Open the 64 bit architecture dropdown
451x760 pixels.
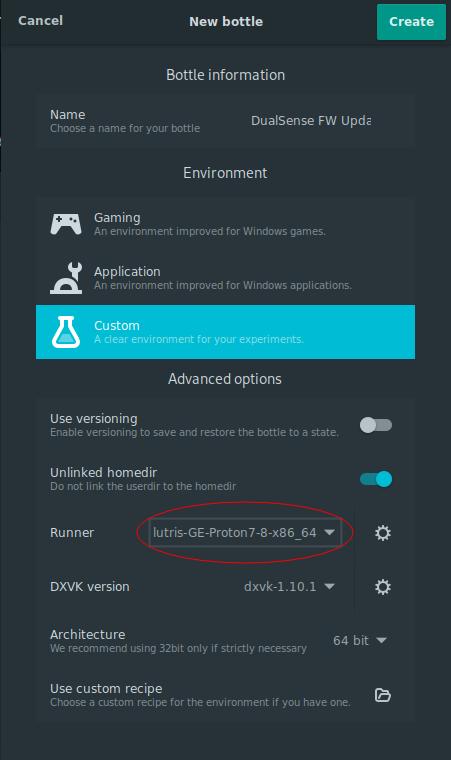[359, 640]
